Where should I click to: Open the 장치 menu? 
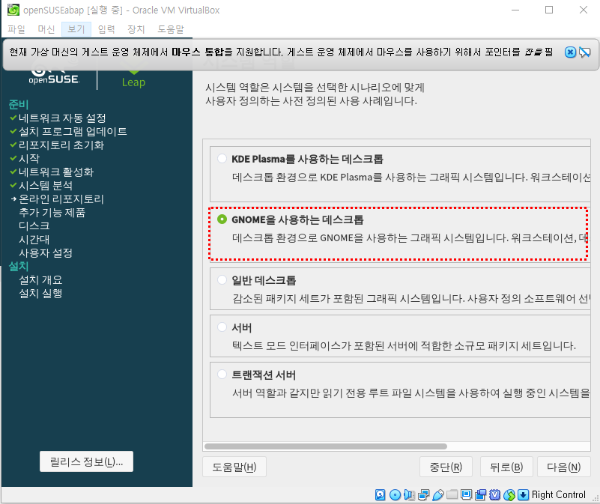[136, 29]
